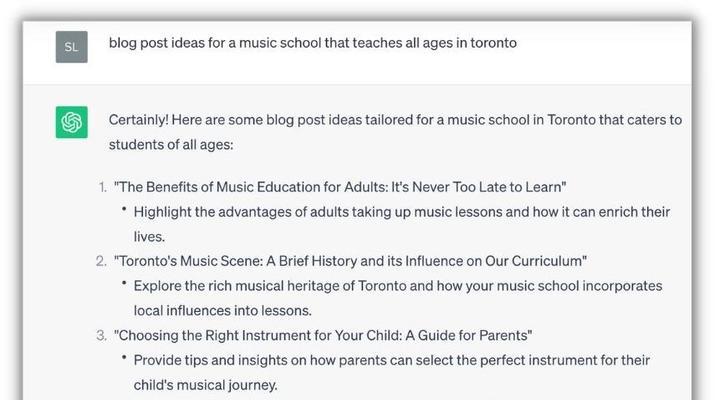Click list number 2 marker
This screenshot has height=400, width=715.
pos(102,261)
